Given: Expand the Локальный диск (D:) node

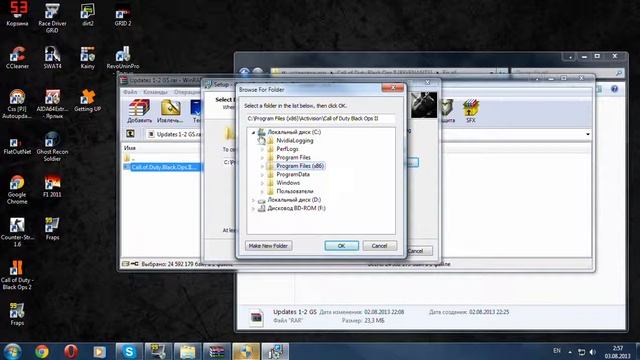Looking at the screenshot, I should coord(253,200).
